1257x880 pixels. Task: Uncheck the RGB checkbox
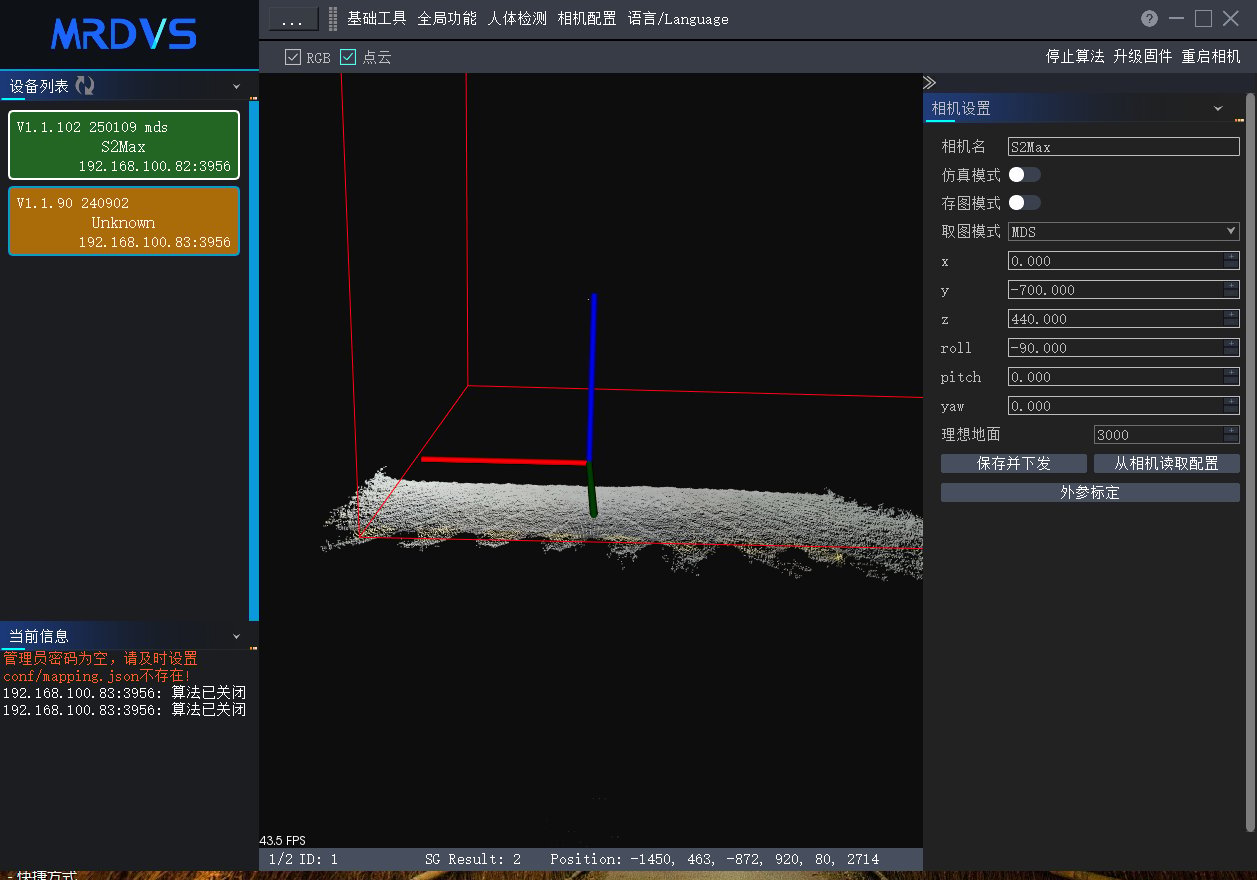(x=293, y=57)
